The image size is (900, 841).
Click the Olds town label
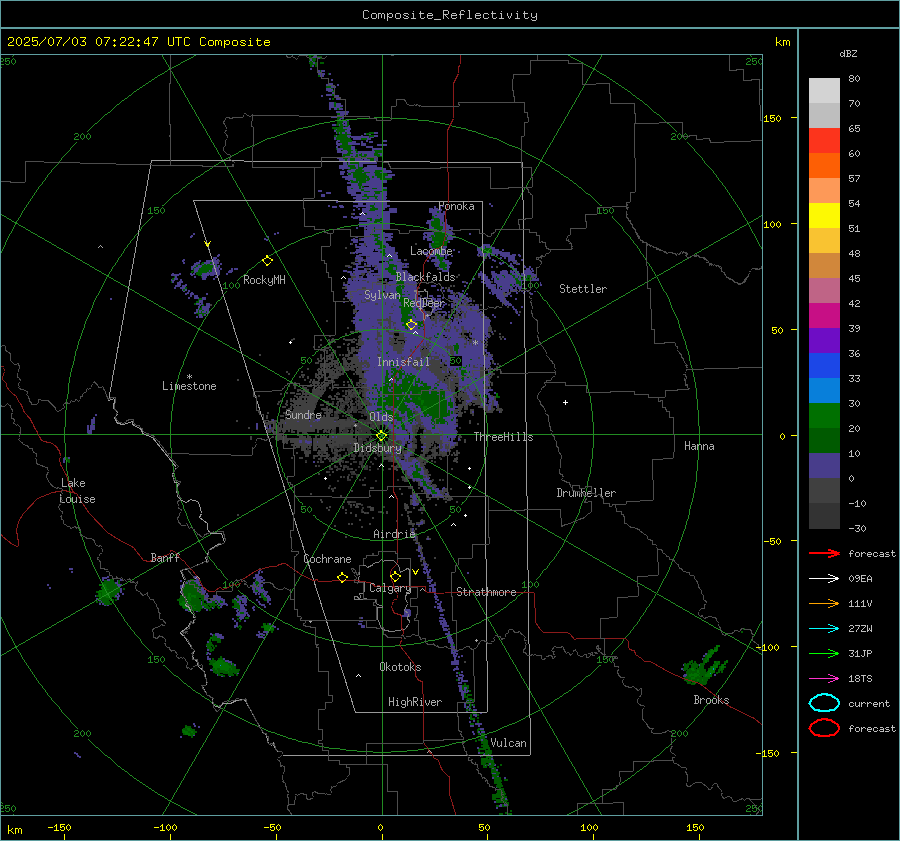pyautogui.click(x=381, y=416)
